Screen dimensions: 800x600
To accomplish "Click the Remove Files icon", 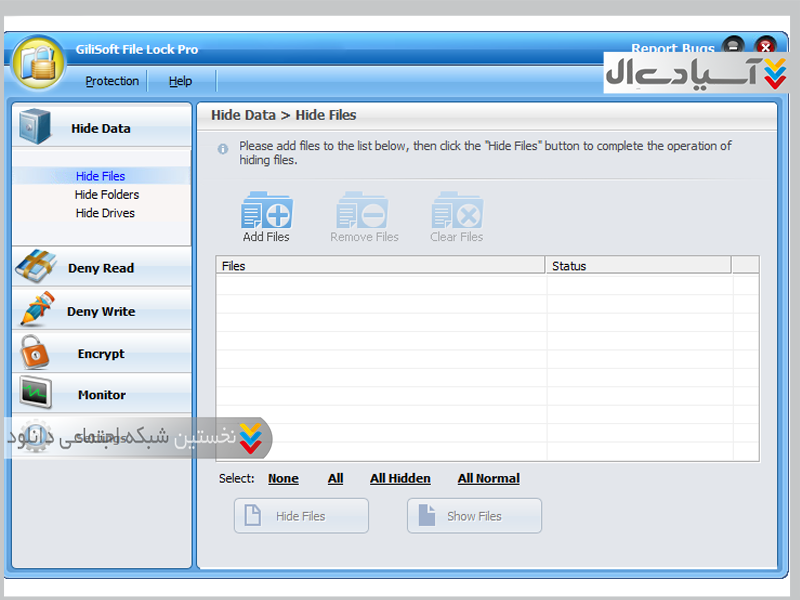I will point(362,211).
